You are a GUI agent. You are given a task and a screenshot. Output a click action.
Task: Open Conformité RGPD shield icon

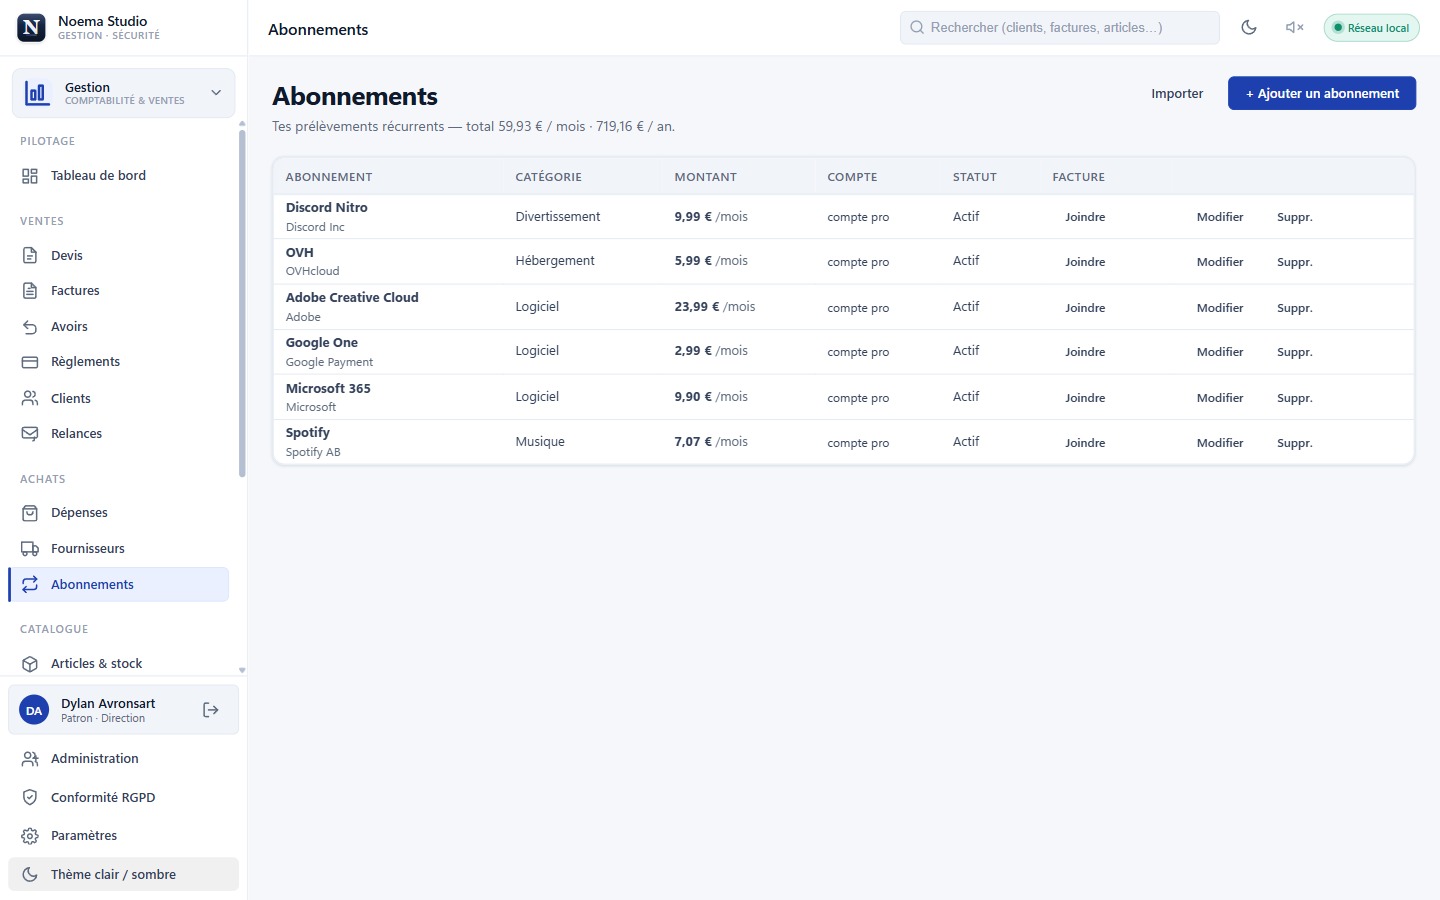(x=30, y=798)
